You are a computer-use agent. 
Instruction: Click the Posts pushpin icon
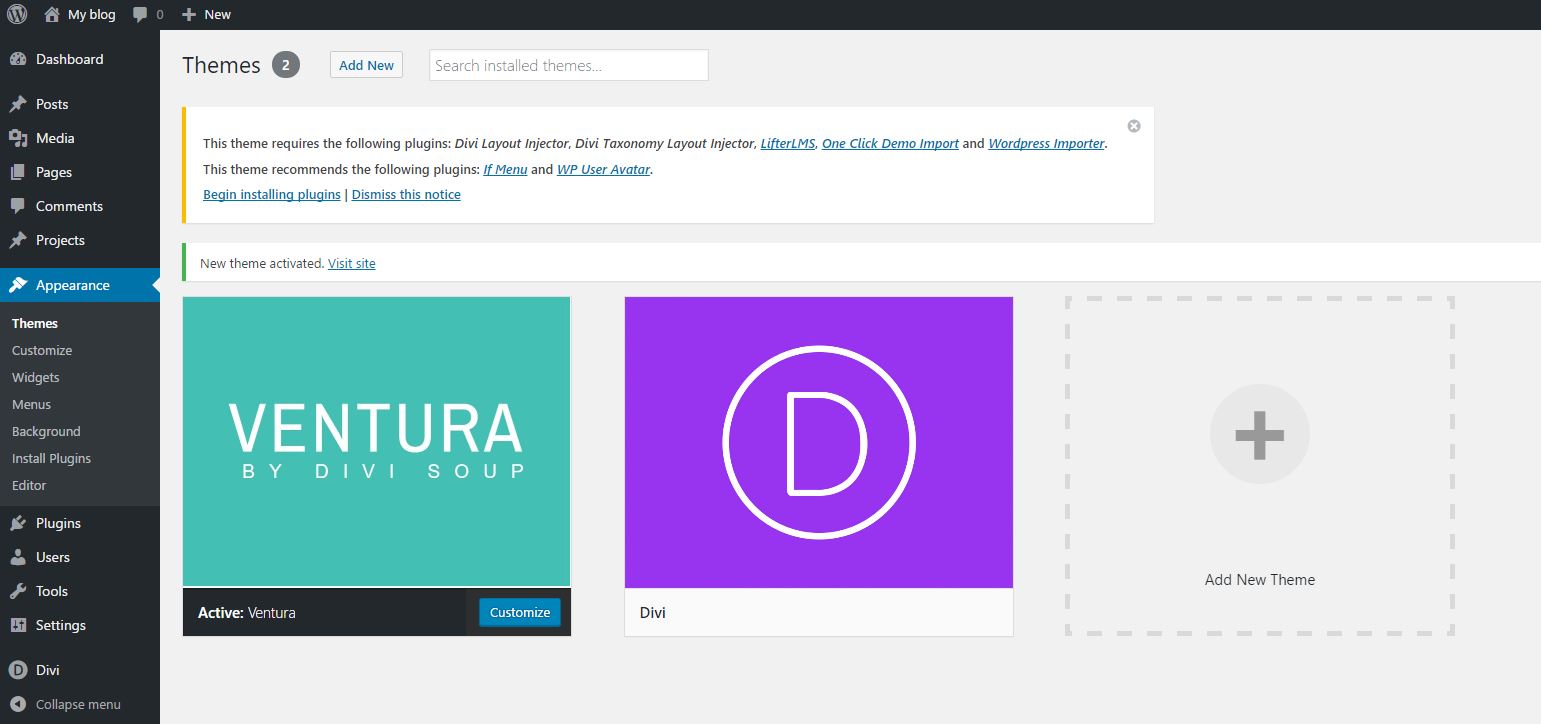18,104
